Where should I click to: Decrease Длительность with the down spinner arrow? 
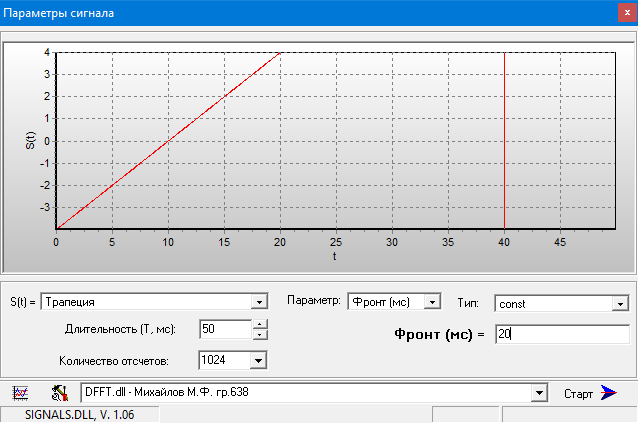coord(260,334)
